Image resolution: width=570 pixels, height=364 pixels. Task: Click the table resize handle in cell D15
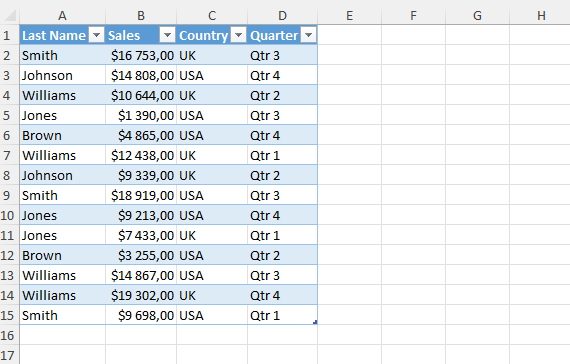315,322
